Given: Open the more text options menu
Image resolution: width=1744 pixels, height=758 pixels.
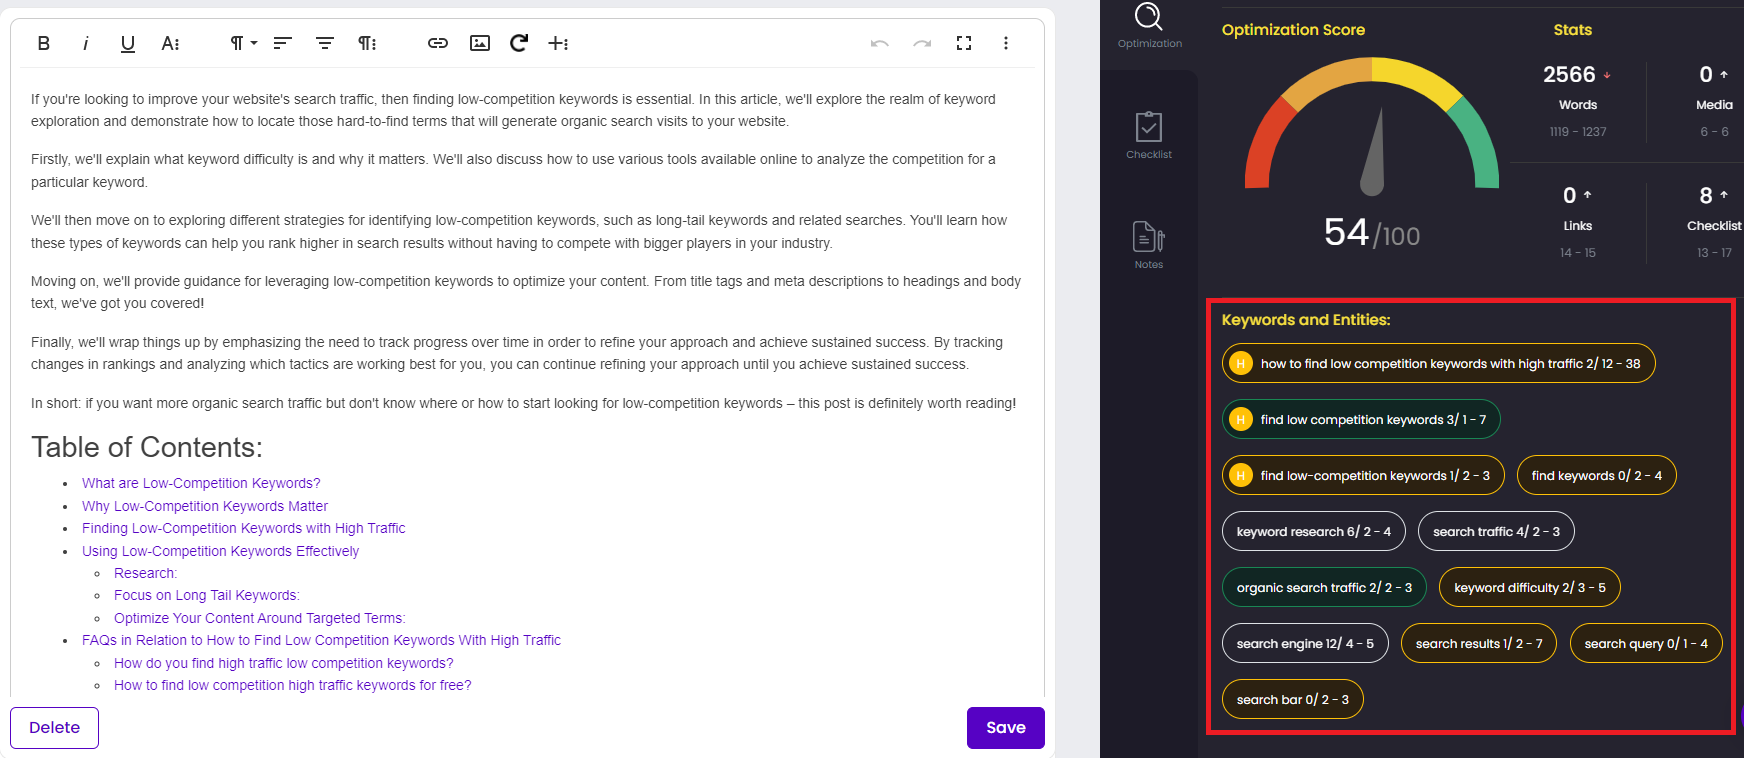Looking at the screenshot, I should coord(171,43).
